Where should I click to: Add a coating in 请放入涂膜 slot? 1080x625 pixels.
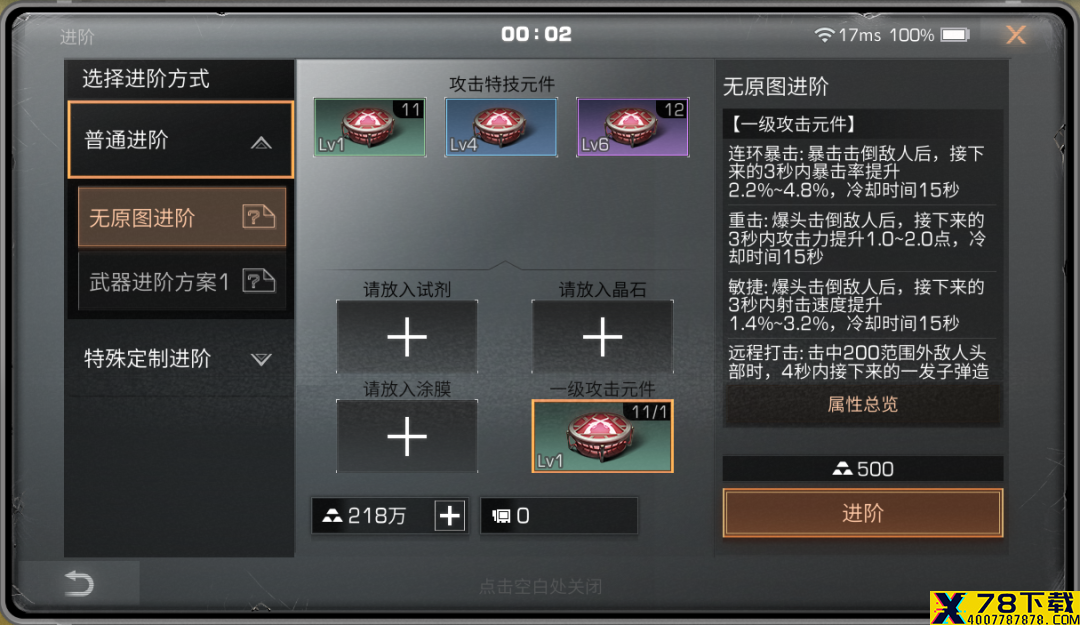(x=407, y=436)
